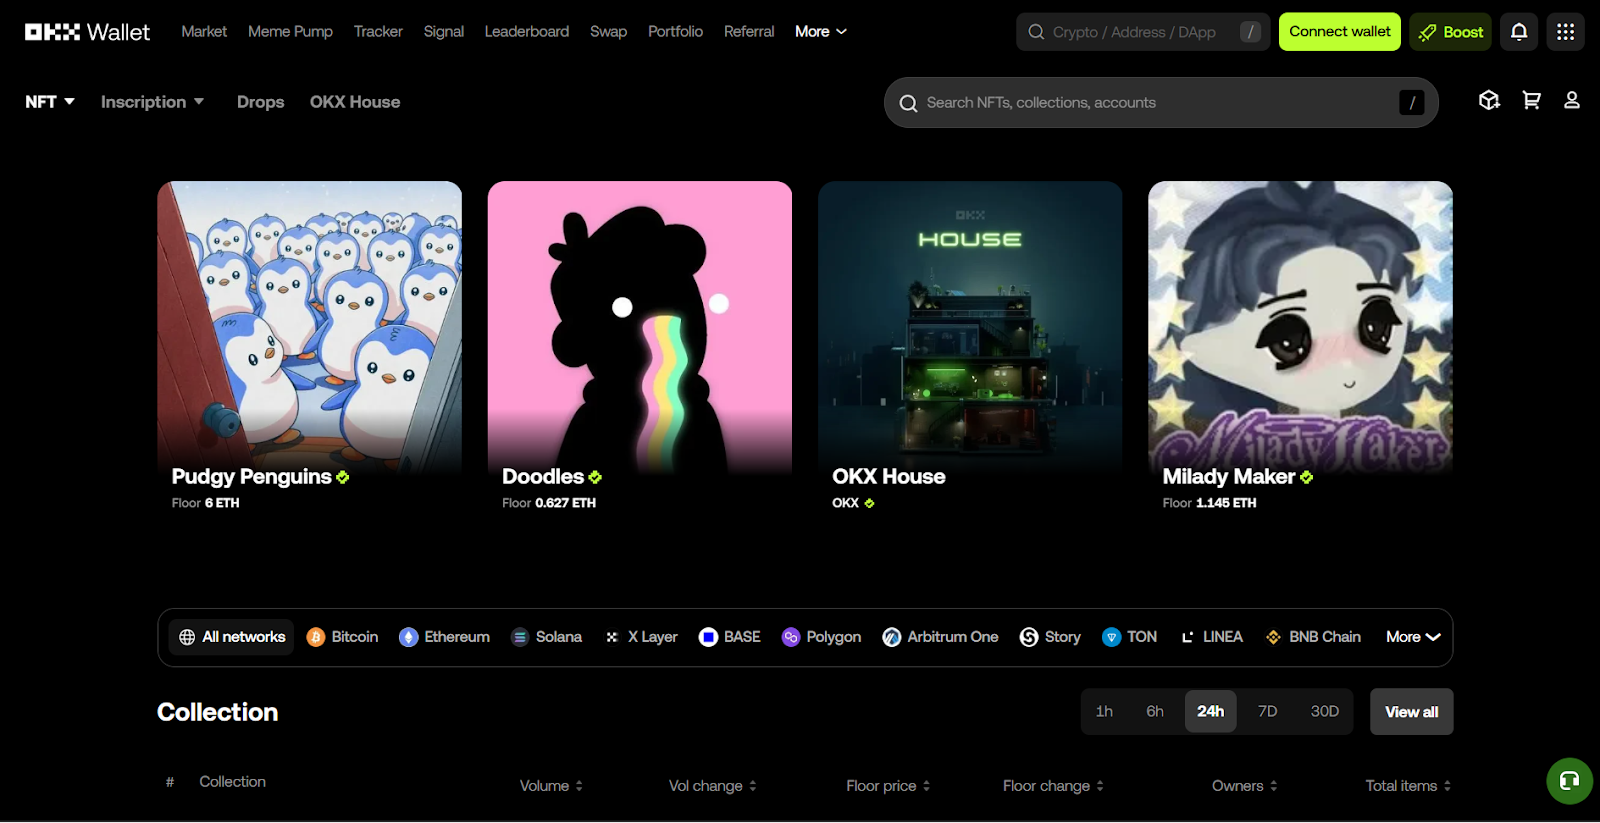The image size is (1600, 823).
Task: Select the 30D time range
Action: (1324, 711)
